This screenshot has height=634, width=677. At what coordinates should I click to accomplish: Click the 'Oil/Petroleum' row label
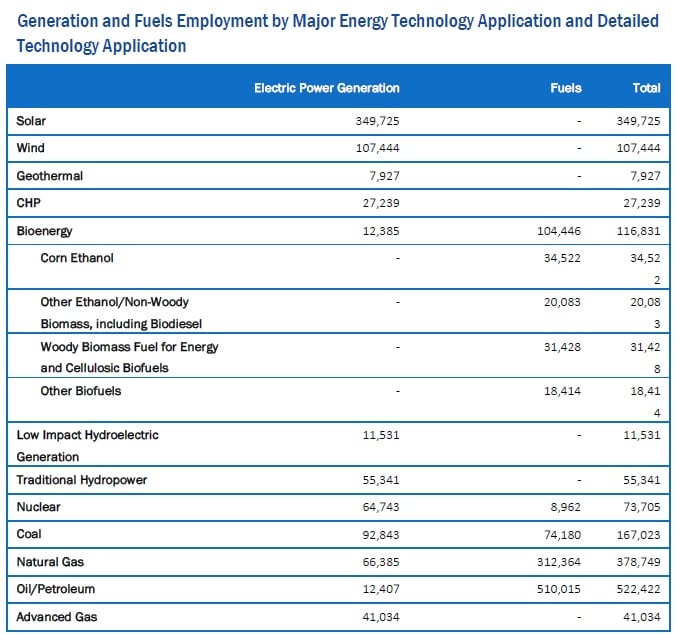point(56,589)
